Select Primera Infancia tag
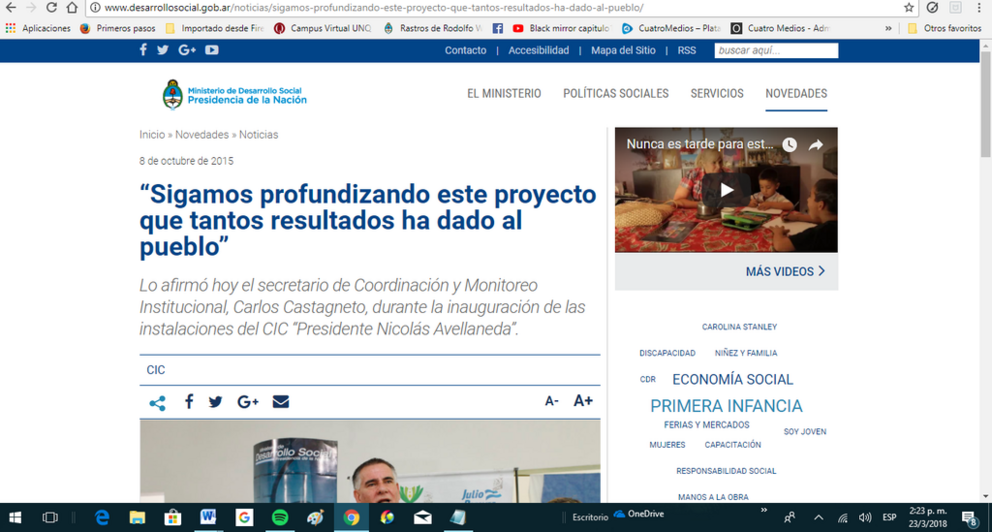Viewport: 992px width, 532px height. (x=726, y=405)
